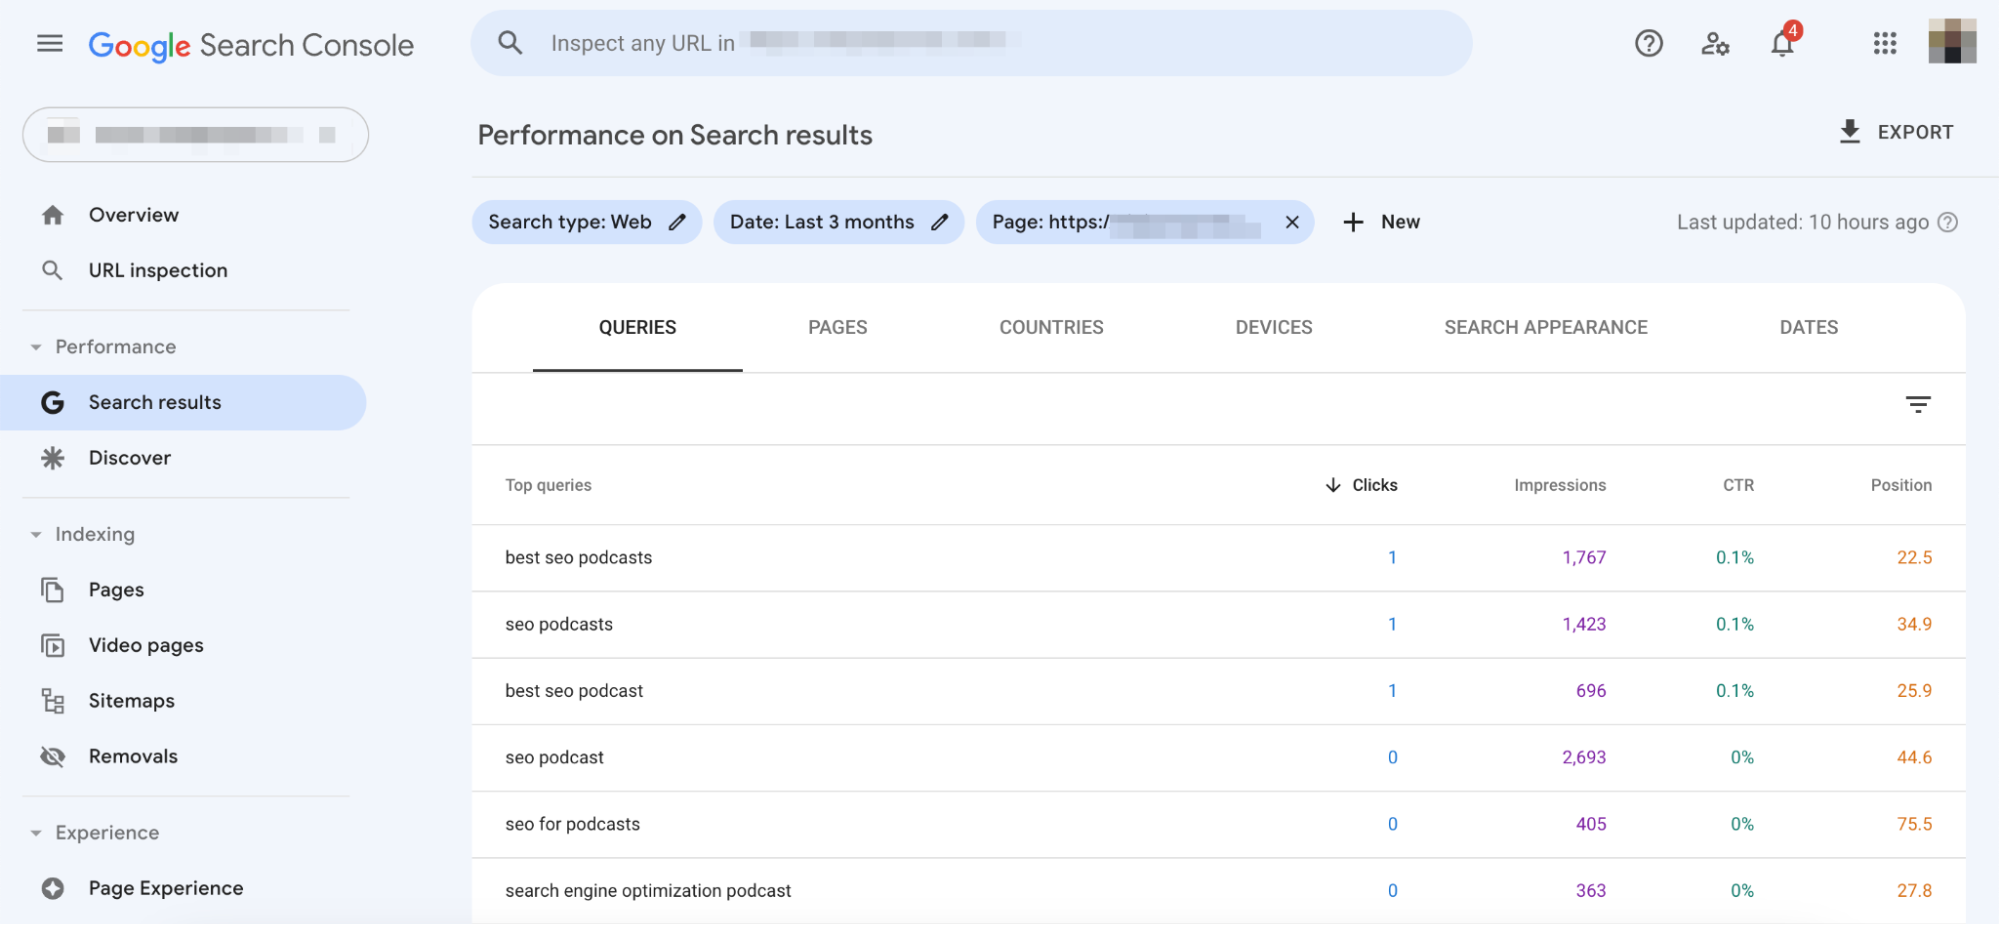
Task: Edit Search type filter pencil icon
Action: coord(677,222)
